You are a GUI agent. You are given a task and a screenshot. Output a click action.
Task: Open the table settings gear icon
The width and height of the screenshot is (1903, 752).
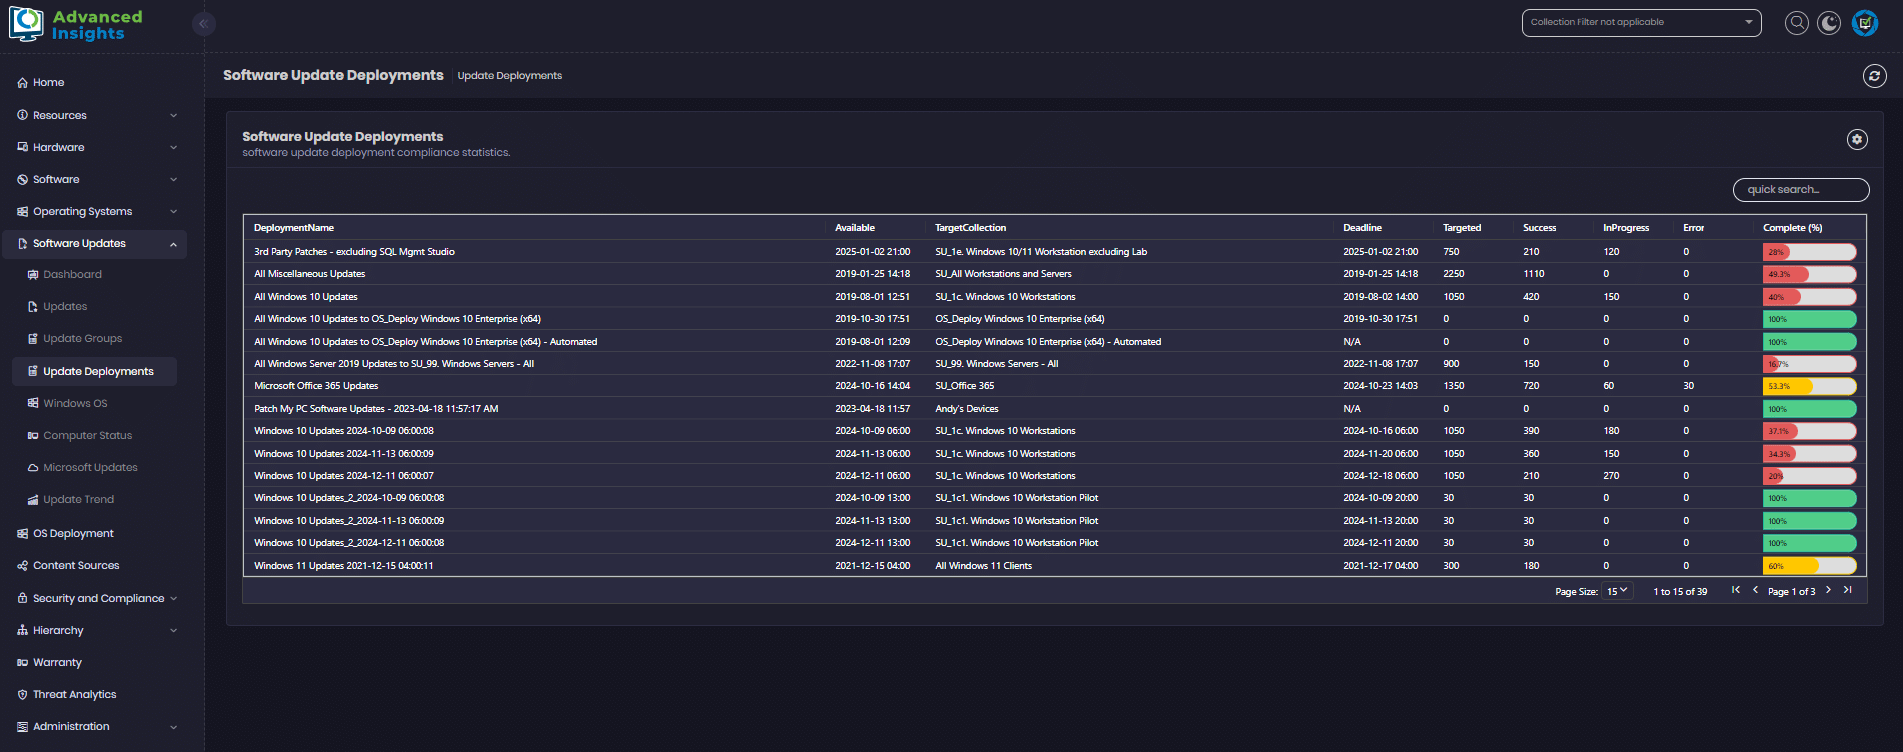pos(1857,140)
